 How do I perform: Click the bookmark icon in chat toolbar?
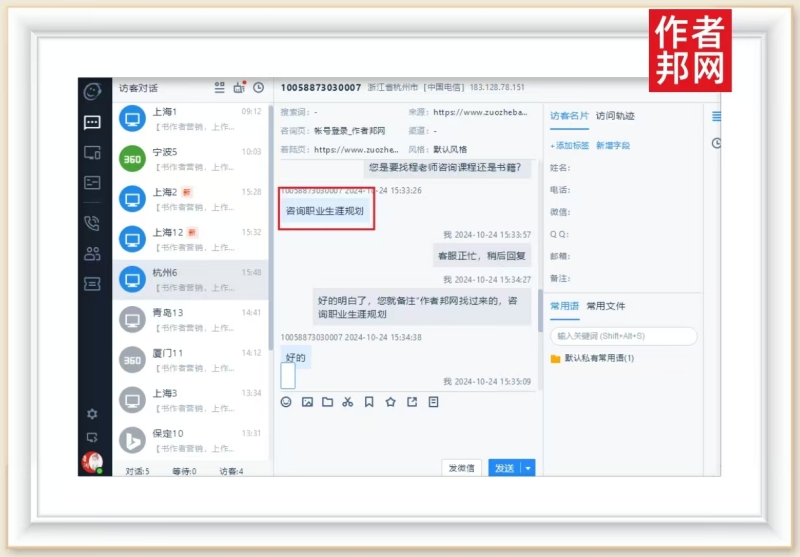click(369, 402)
